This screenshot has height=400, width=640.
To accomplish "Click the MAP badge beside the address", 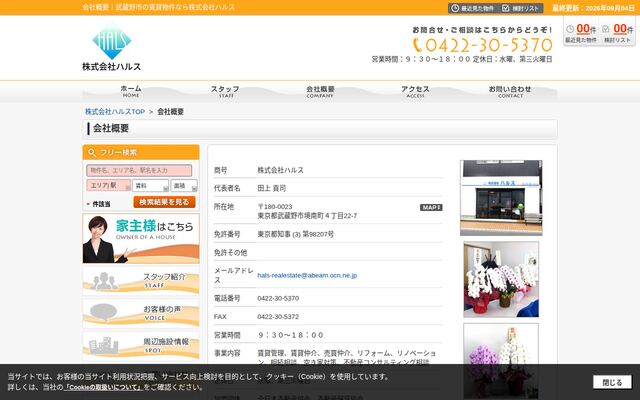I will click(x=431, y=207).
